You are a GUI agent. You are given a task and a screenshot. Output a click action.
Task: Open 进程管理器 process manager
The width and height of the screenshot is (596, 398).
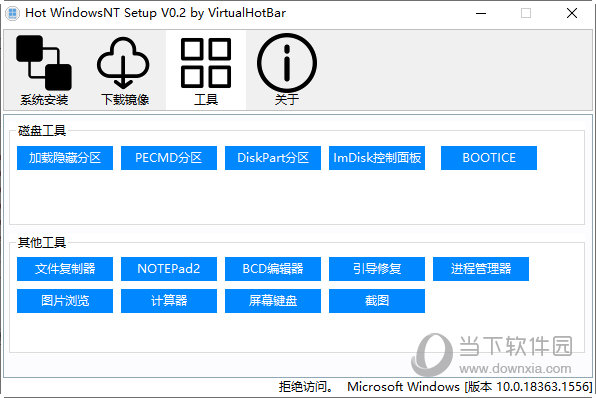point(481,269)
